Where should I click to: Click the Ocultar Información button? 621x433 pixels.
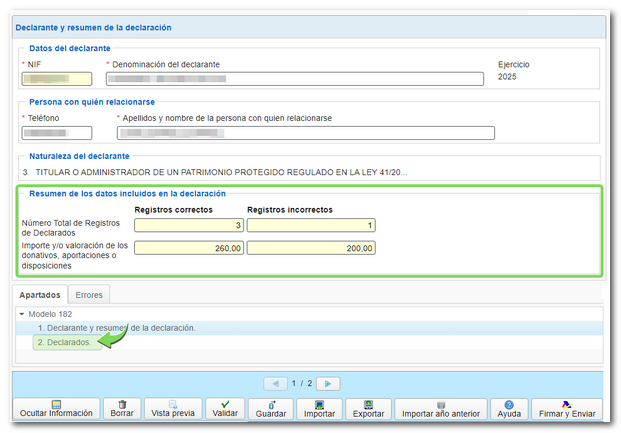[56, 408]
